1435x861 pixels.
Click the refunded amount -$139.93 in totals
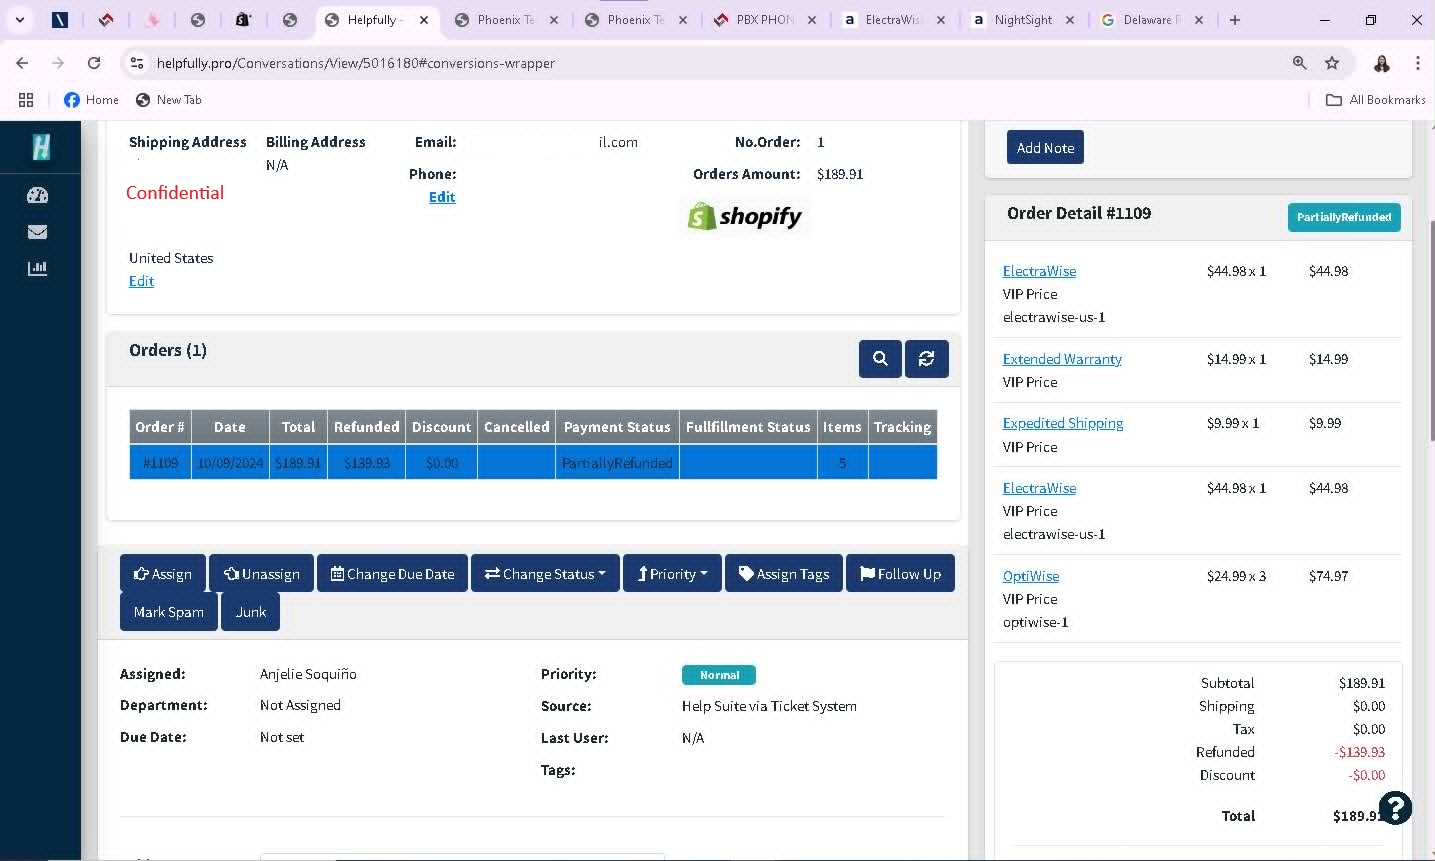tap(1359, 752)
